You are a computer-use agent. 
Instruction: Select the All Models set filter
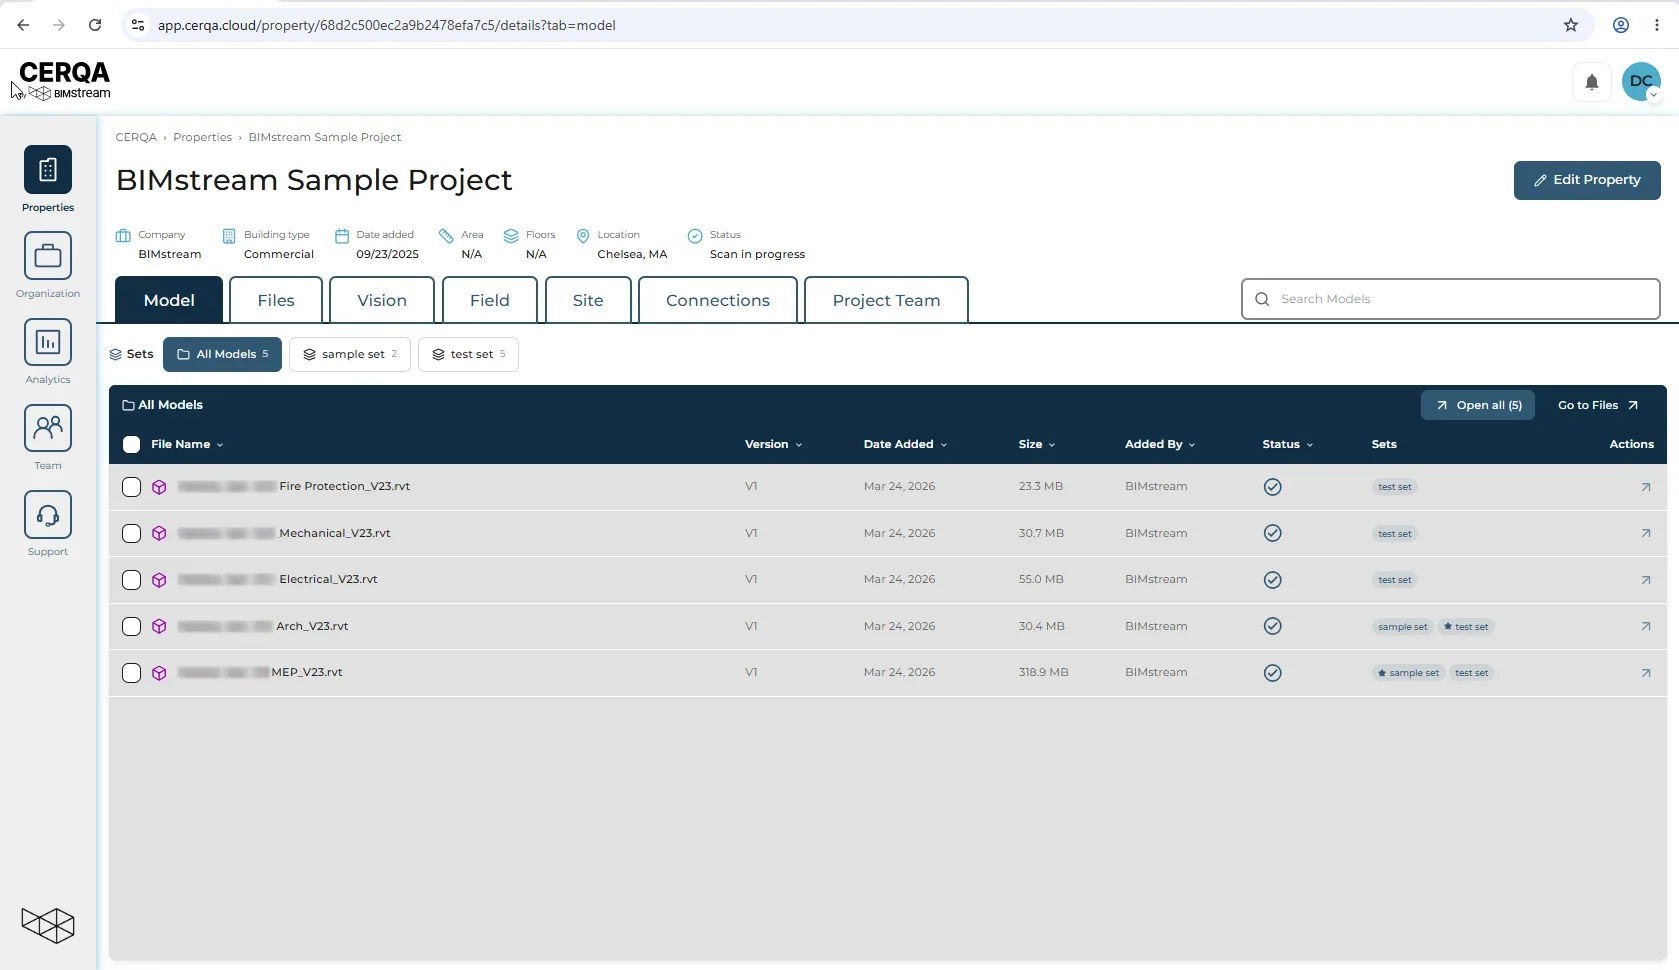[222, 354]
